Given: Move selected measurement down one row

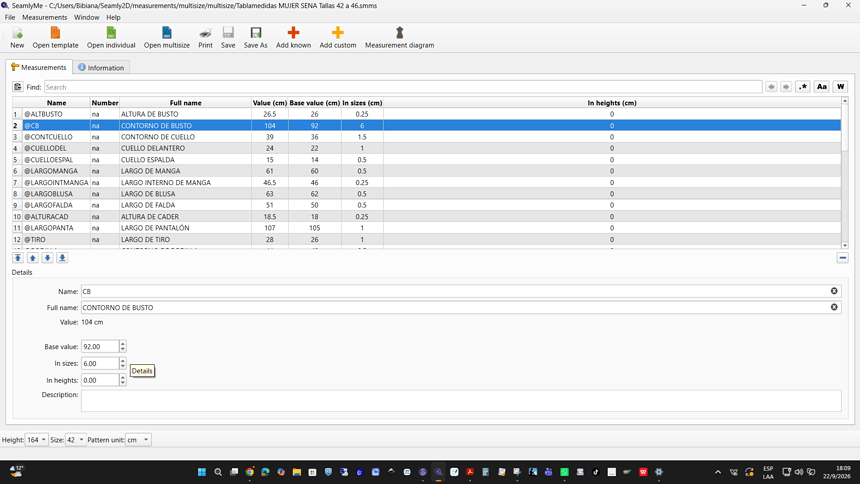Looking at the screenshot, I should pos(48,258).
